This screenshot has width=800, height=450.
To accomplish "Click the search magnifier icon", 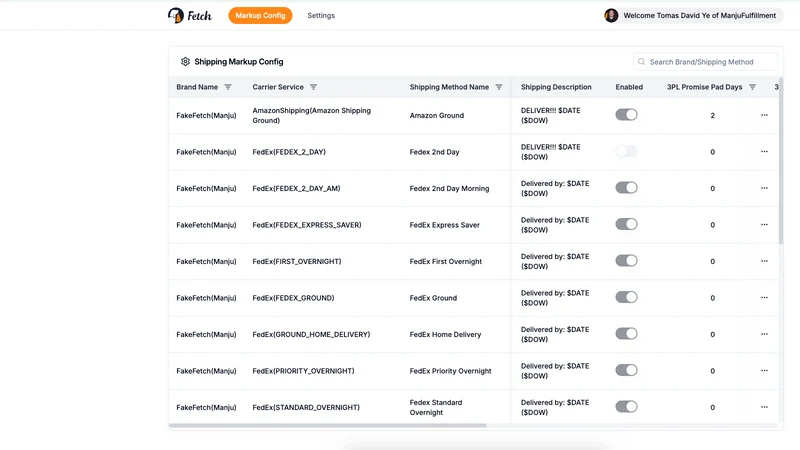I will [641, 62].
